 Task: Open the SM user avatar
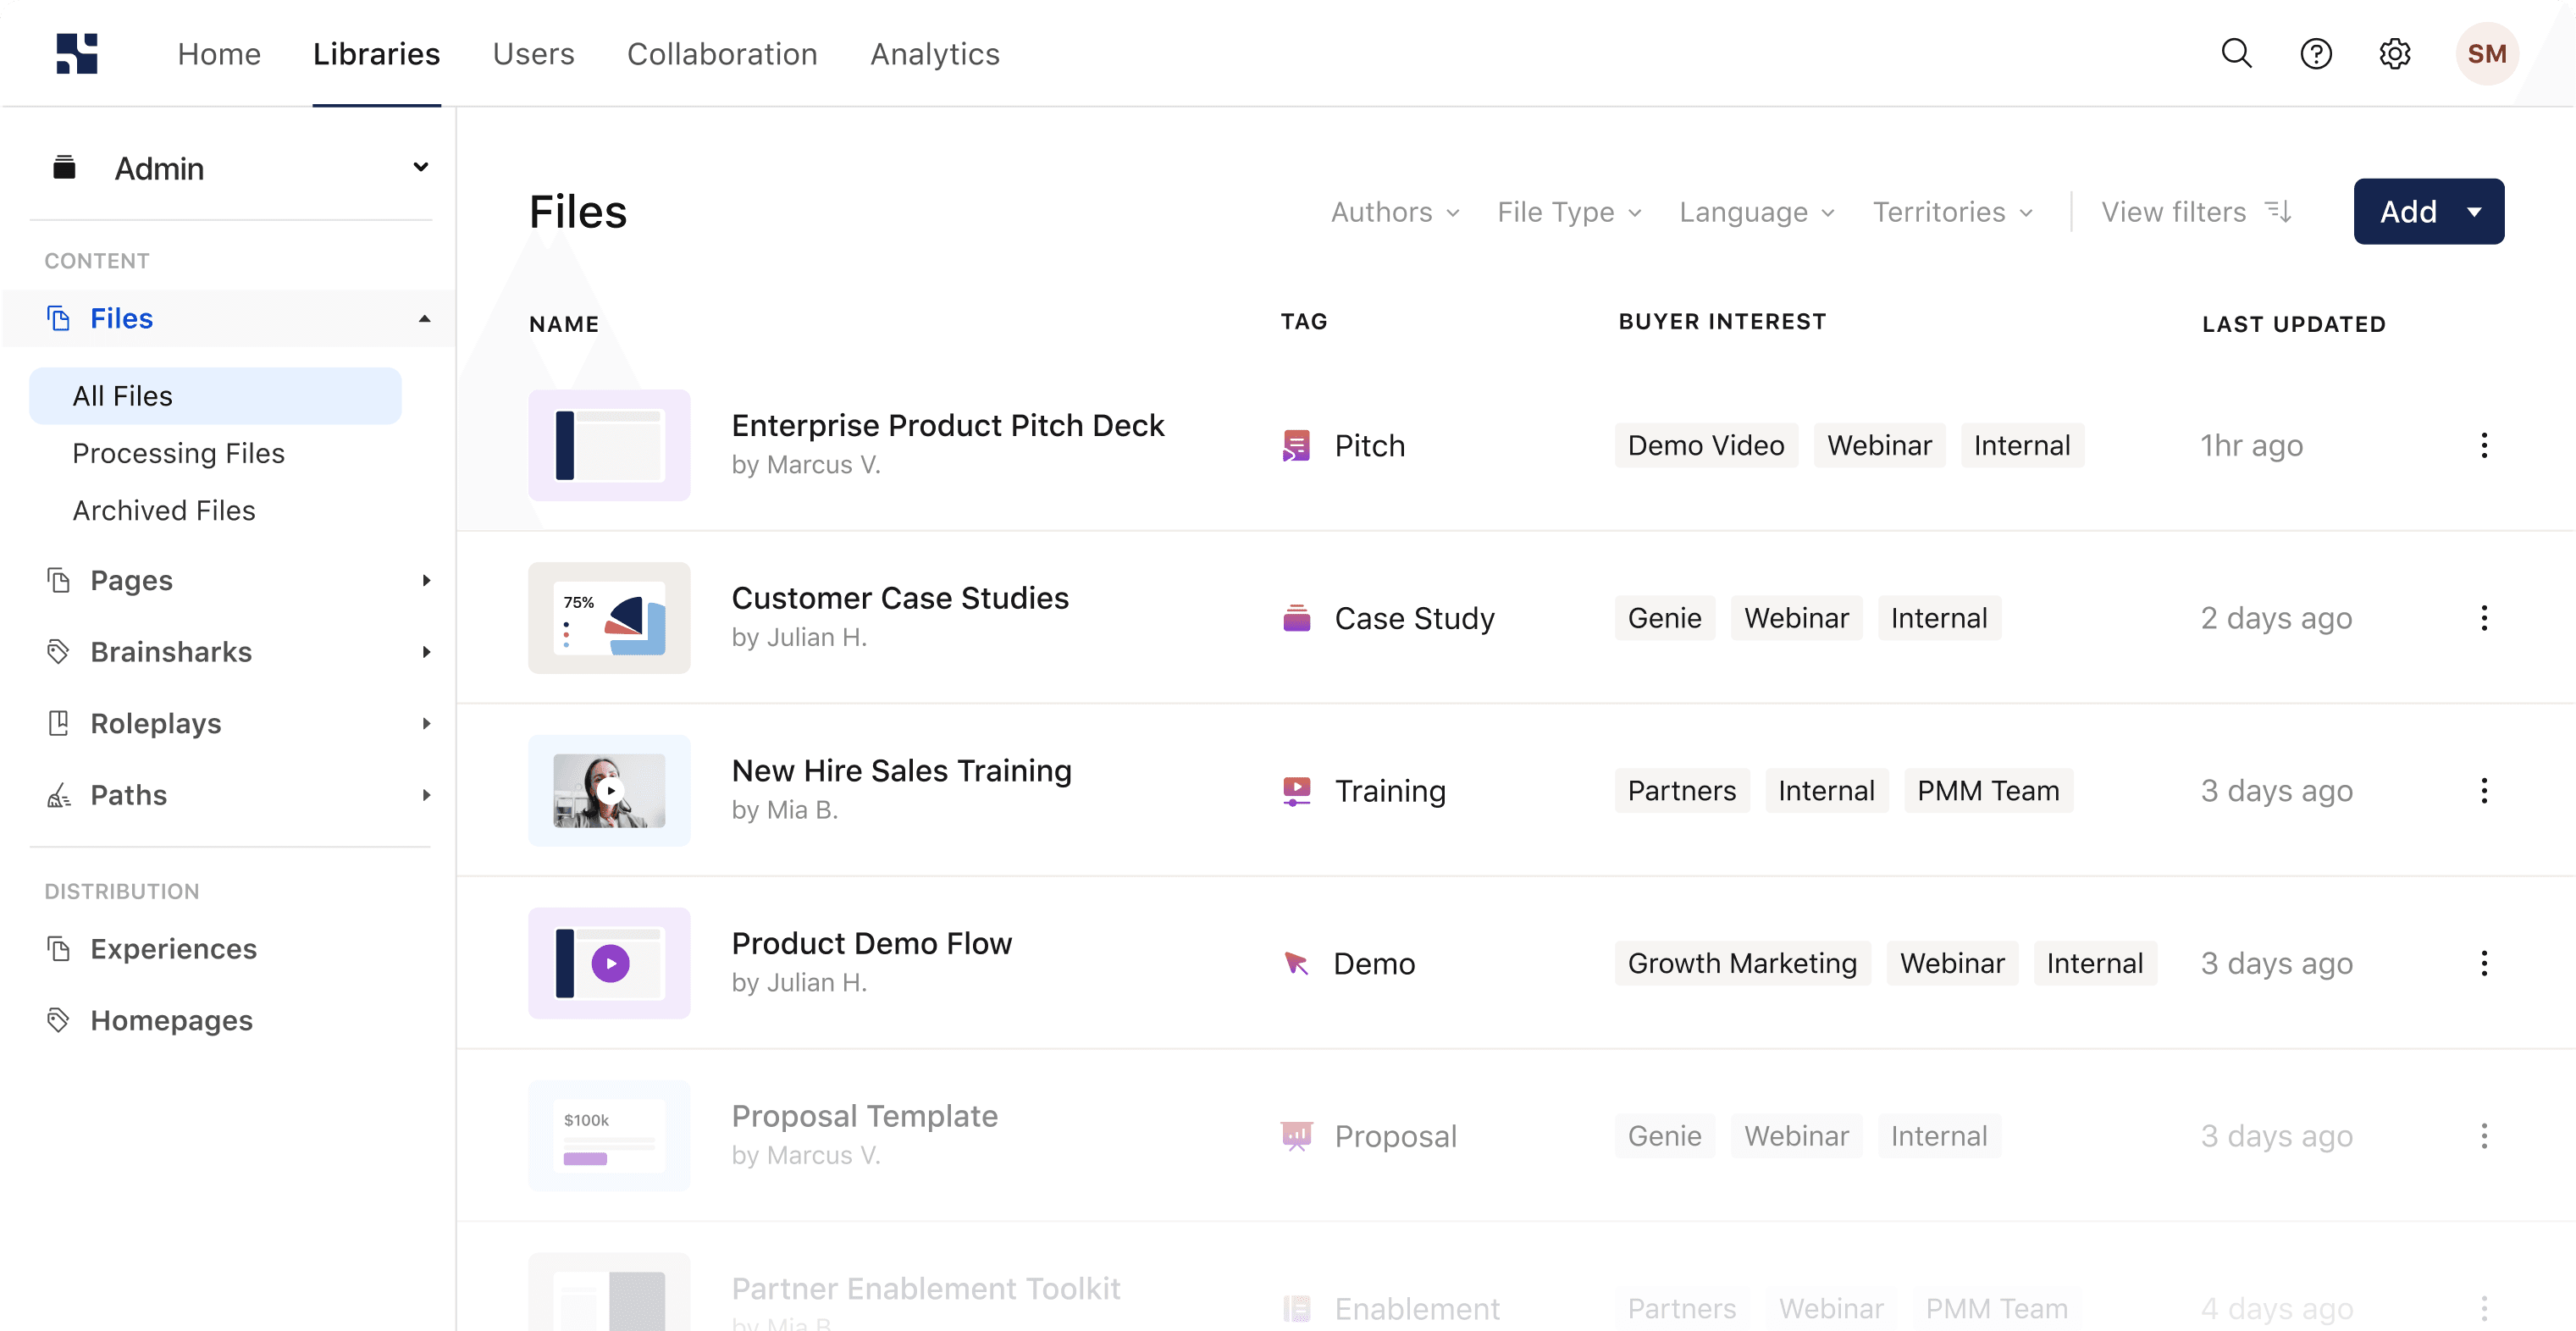pyautogui.click(x=2487, y=53)
